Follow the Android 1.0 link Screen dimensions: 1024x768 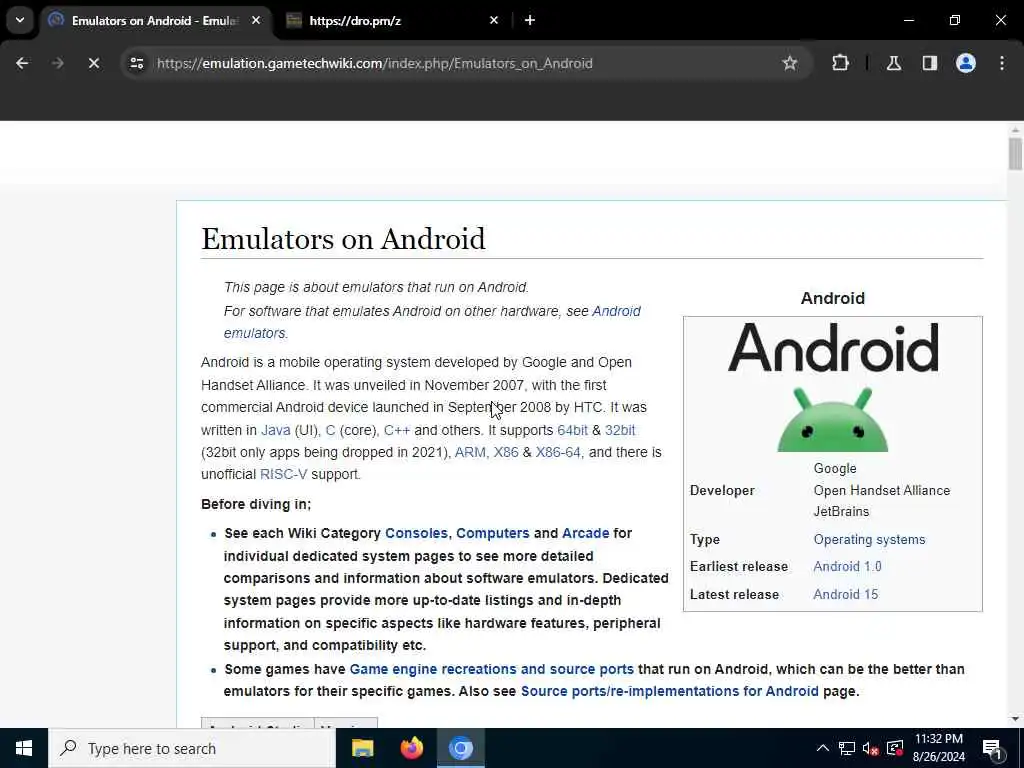[x=847, y=567]
